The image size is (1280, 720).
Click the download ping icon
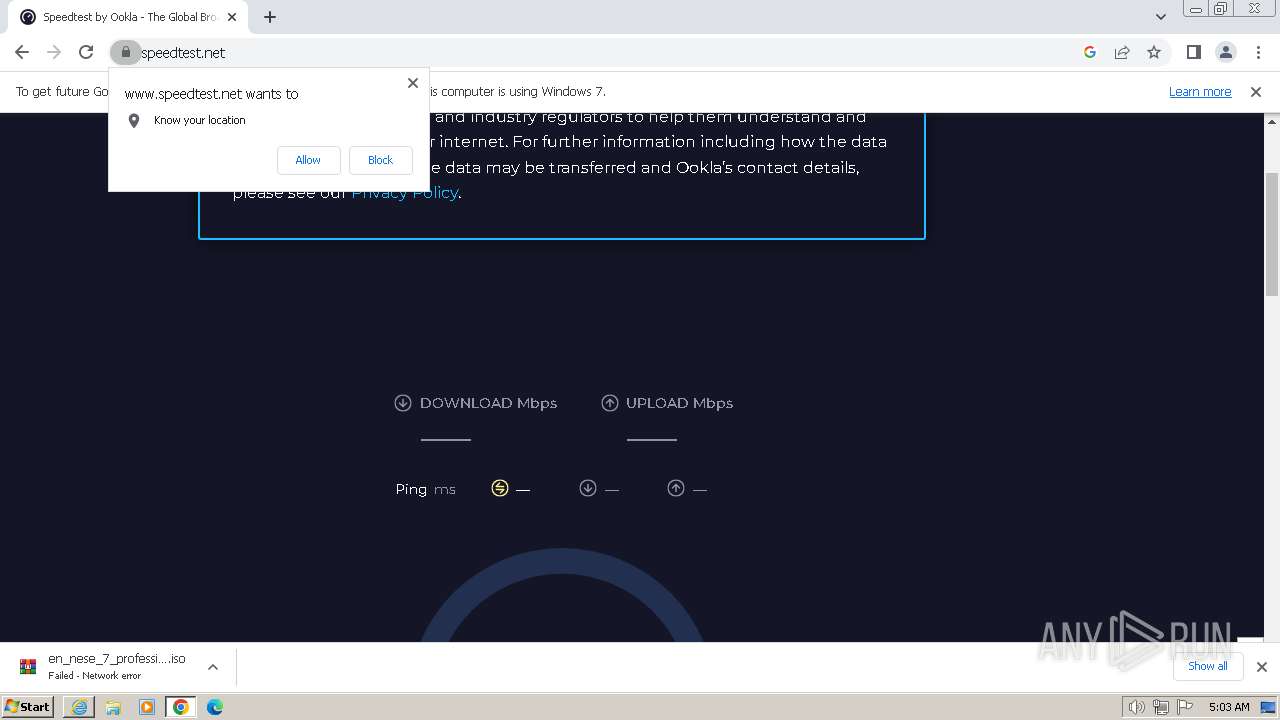(x=588, y=488)
